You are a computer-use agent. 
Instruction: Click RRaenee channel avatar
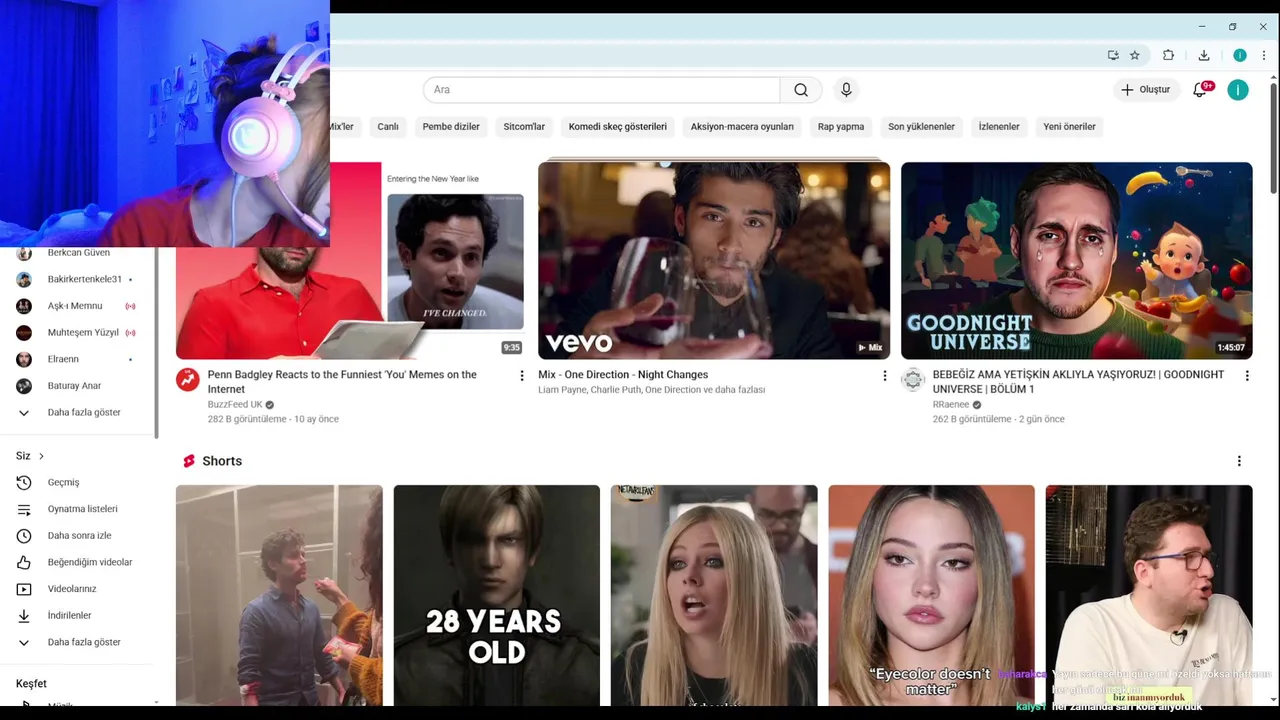913,380
